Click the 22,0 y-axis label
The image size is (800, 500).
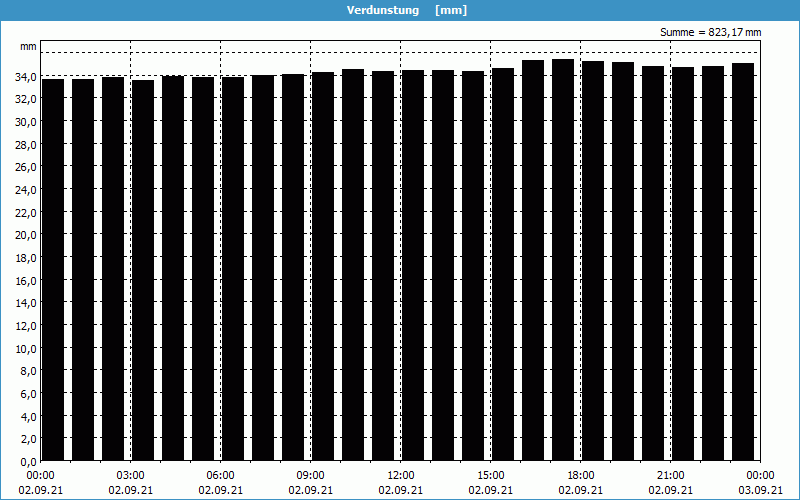coord(26,212)
